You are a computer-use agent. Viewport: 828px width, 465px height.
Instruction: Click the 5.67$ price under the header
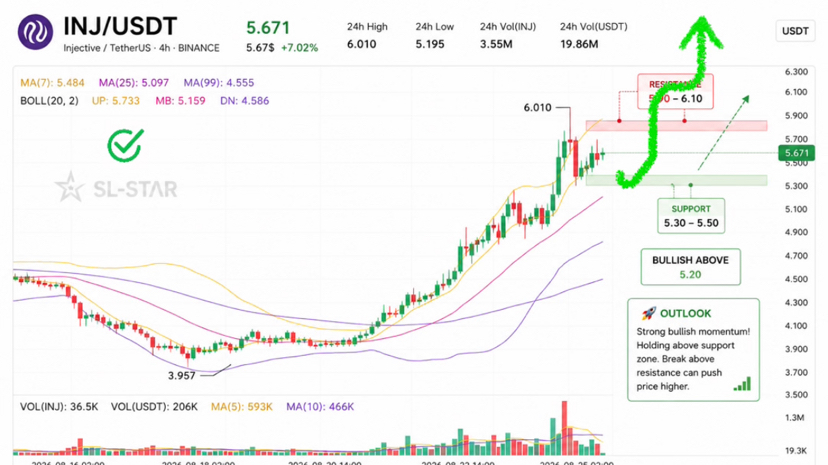coord(260,48)
